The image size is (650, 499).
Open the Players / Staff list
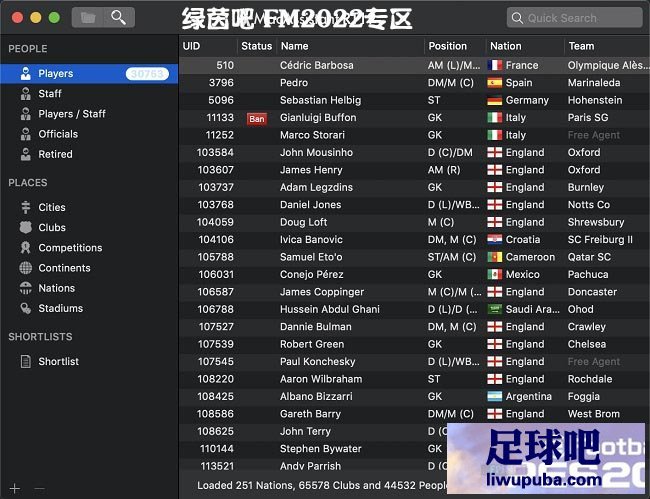(72, 114)
